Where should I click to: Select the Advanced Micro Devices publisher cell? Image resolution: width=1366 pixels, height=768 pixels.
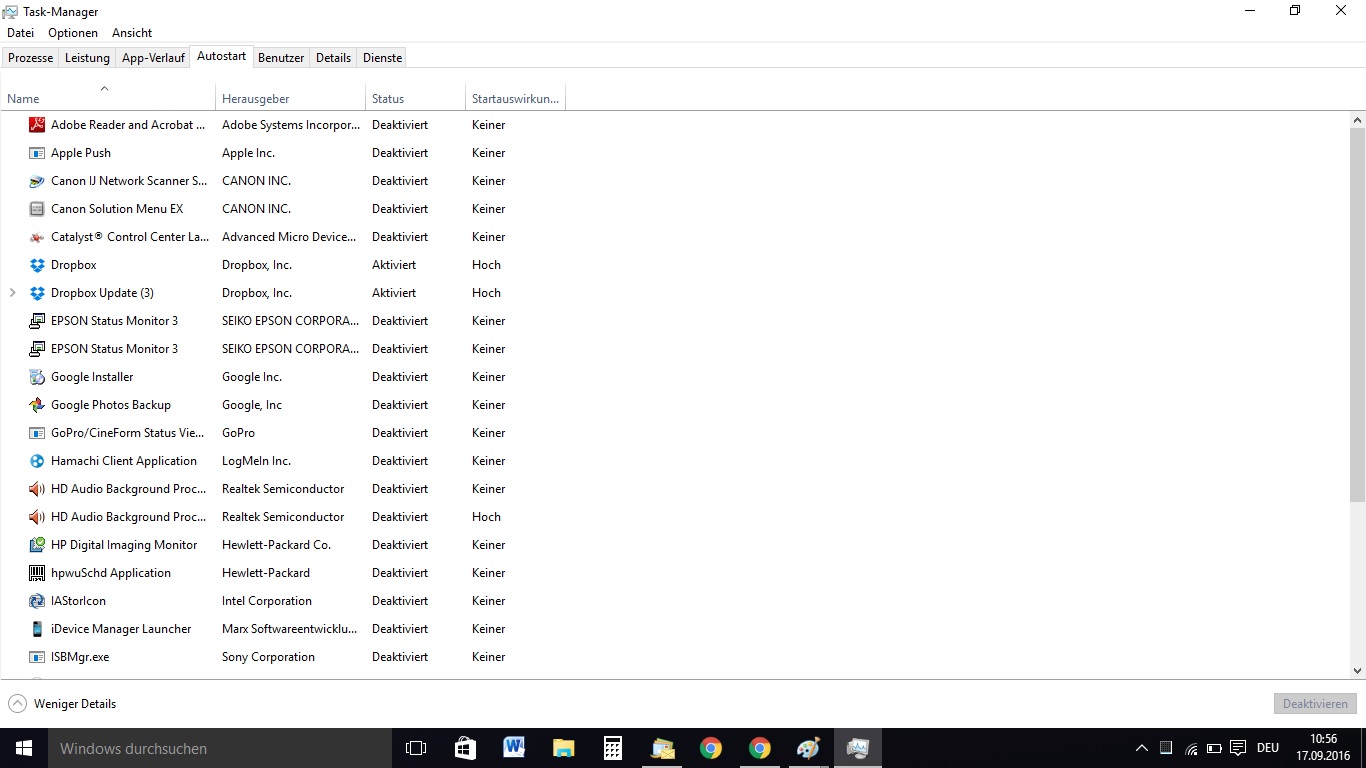(289, 237)
